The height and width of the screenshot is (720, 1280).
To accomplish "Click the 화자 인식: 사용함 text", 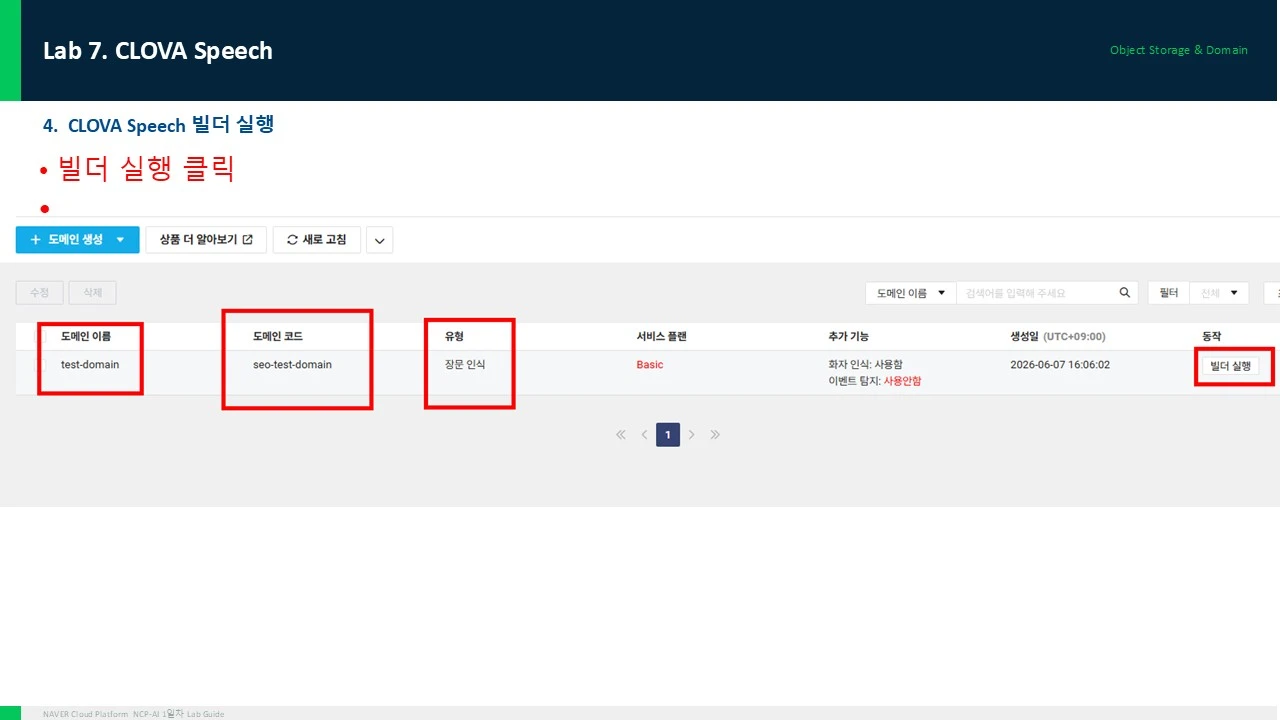I will click(x=866, y=365).
